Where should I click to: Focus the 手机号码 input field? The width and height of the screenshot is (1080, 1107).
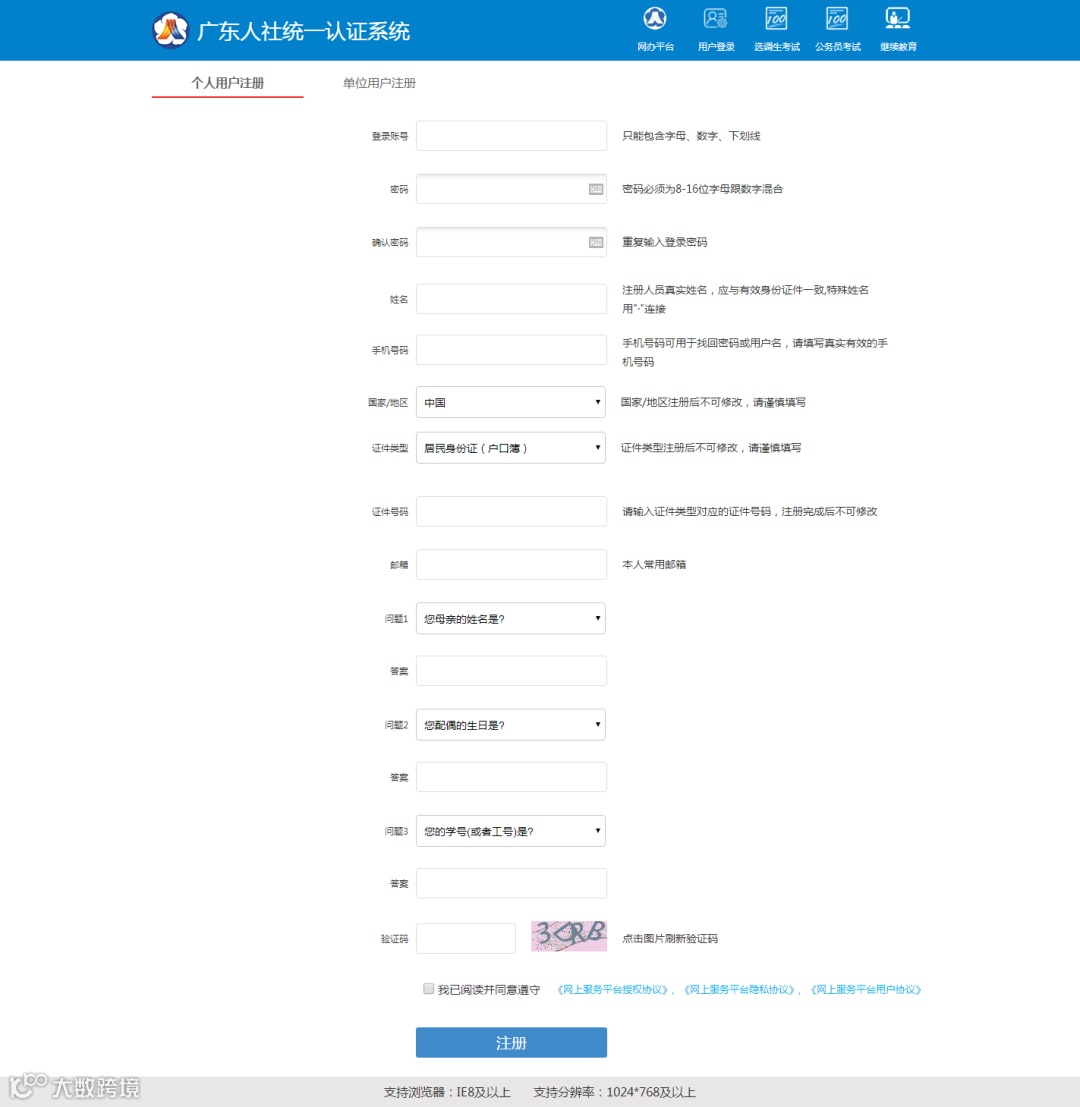pyautogui.click(x=511, y=349)
